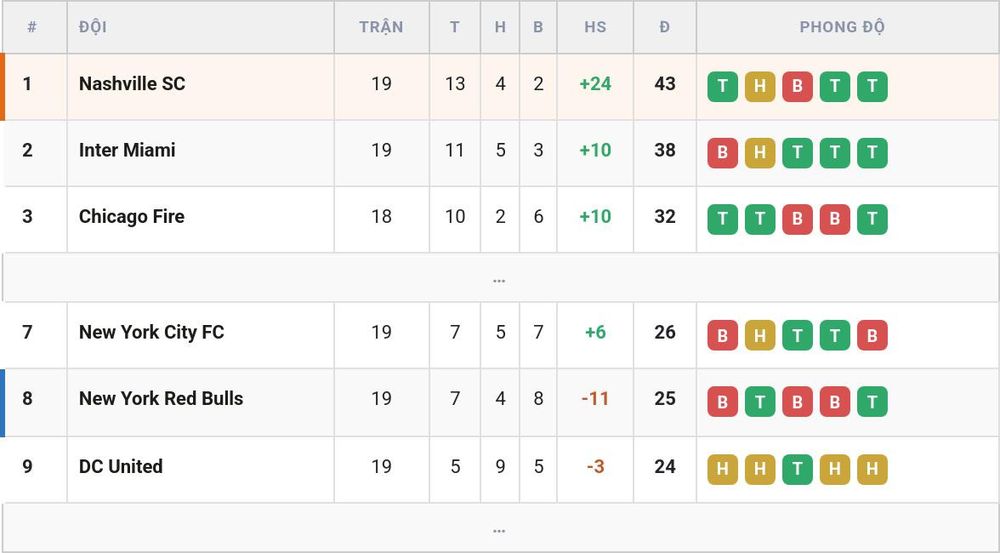
Task: Expand hidden rows below Chicago Fire
Action: pyautogui.click(x=499, y=278)
